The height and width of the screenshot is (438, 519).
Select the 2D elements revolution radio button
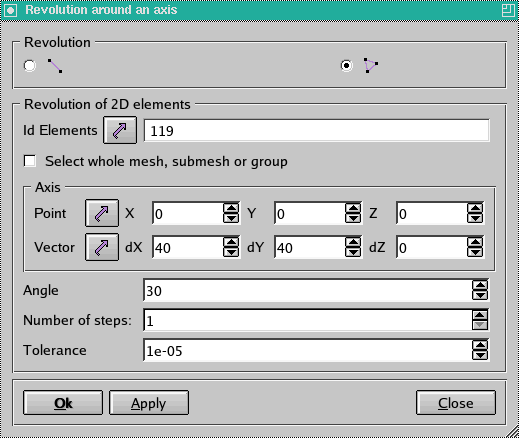coord(347,65)
